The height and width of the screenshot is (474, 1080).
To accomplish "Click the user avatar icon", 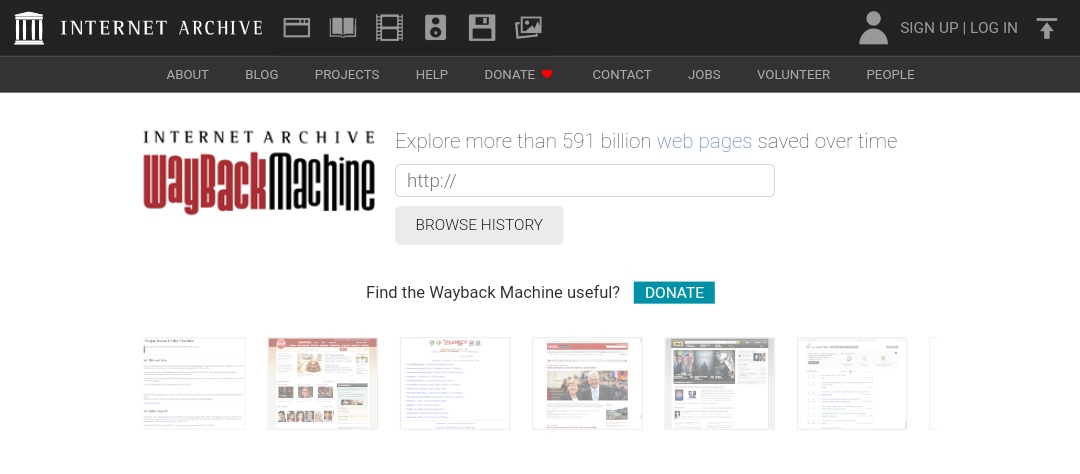I will pos(873,28).
